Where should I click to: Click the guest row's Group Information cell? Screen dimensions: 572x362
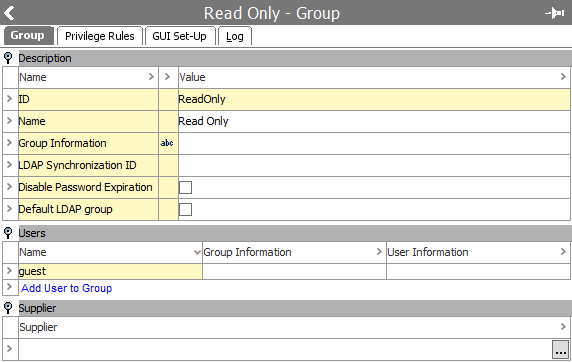point(294,272)
